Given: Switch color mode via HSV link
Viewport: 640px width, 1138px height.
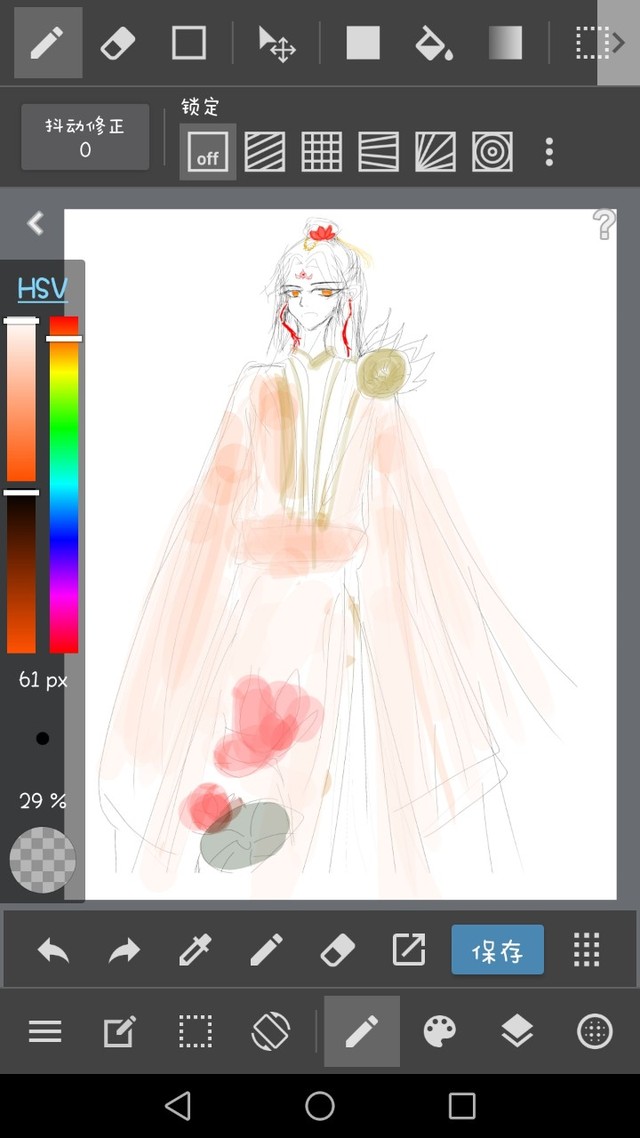Looking at the screenshot, I should point(42,290).
